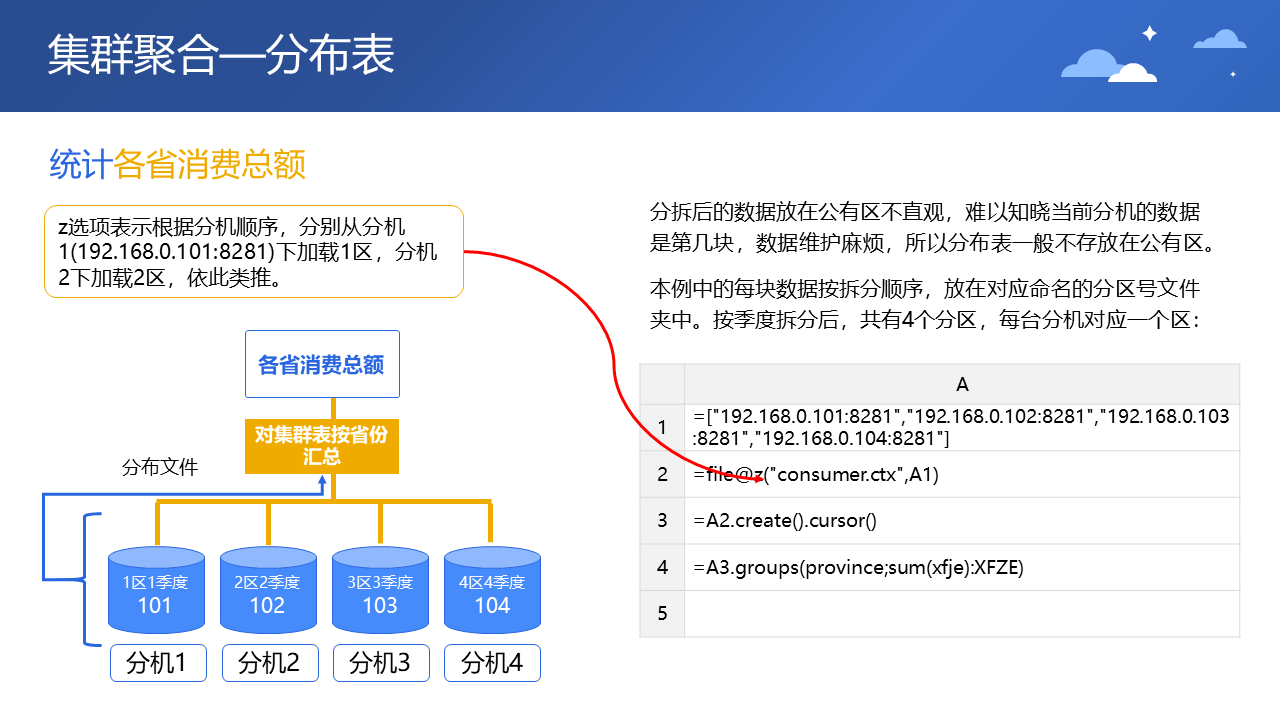Image resolution: width=1280 pixels, height=720 pixels.
Task: Select the A3.groups formula cell
Action: click(961, 568)
